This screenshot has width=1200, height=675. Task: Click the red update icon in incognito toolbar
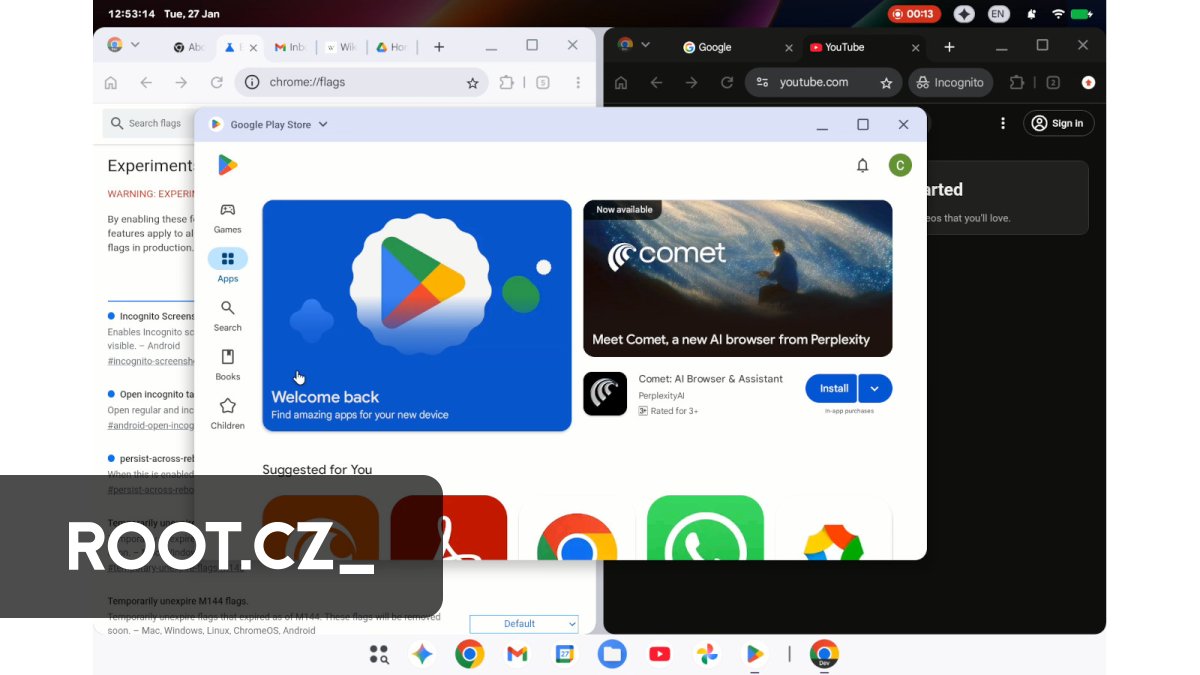coord(1088,83)
